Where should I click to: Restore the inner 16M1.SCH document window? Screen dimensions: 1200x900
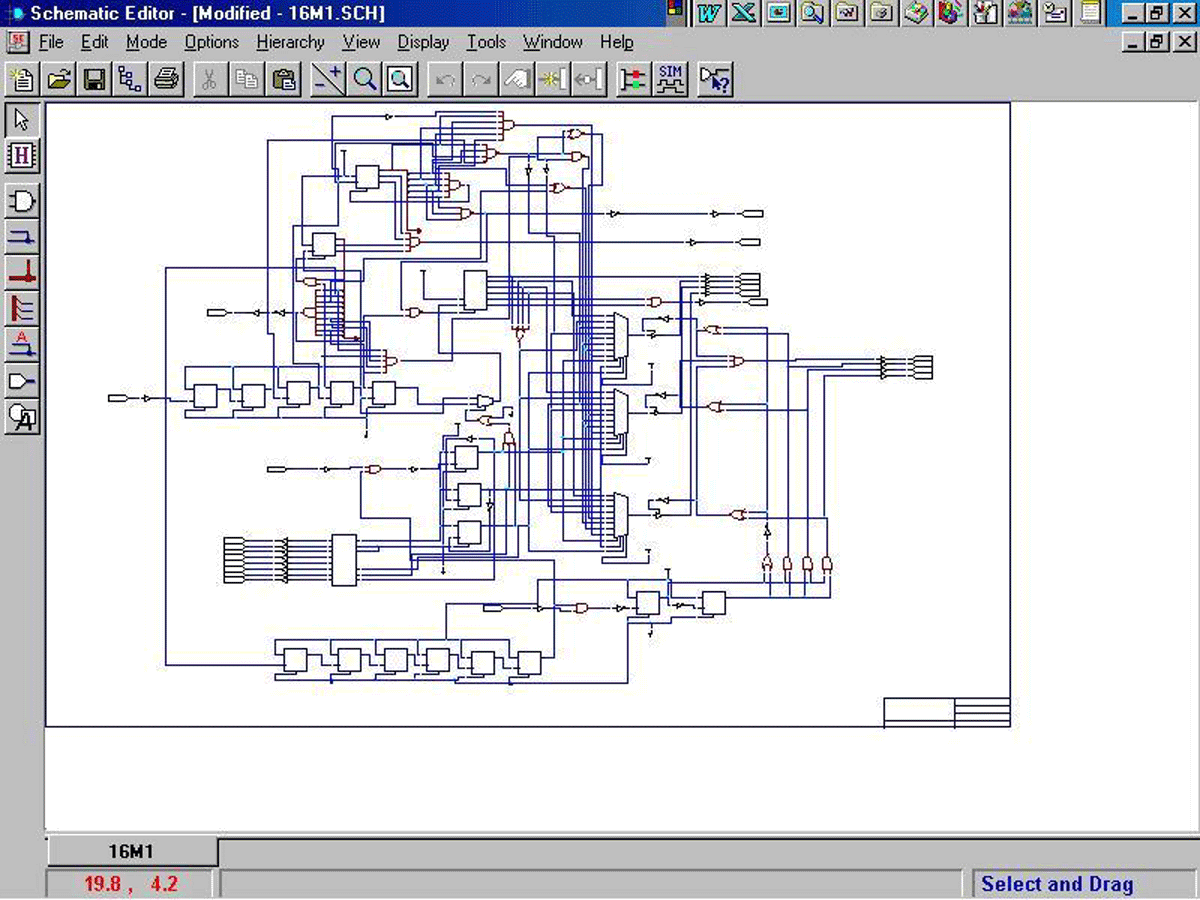click(x=1157, y=42)
